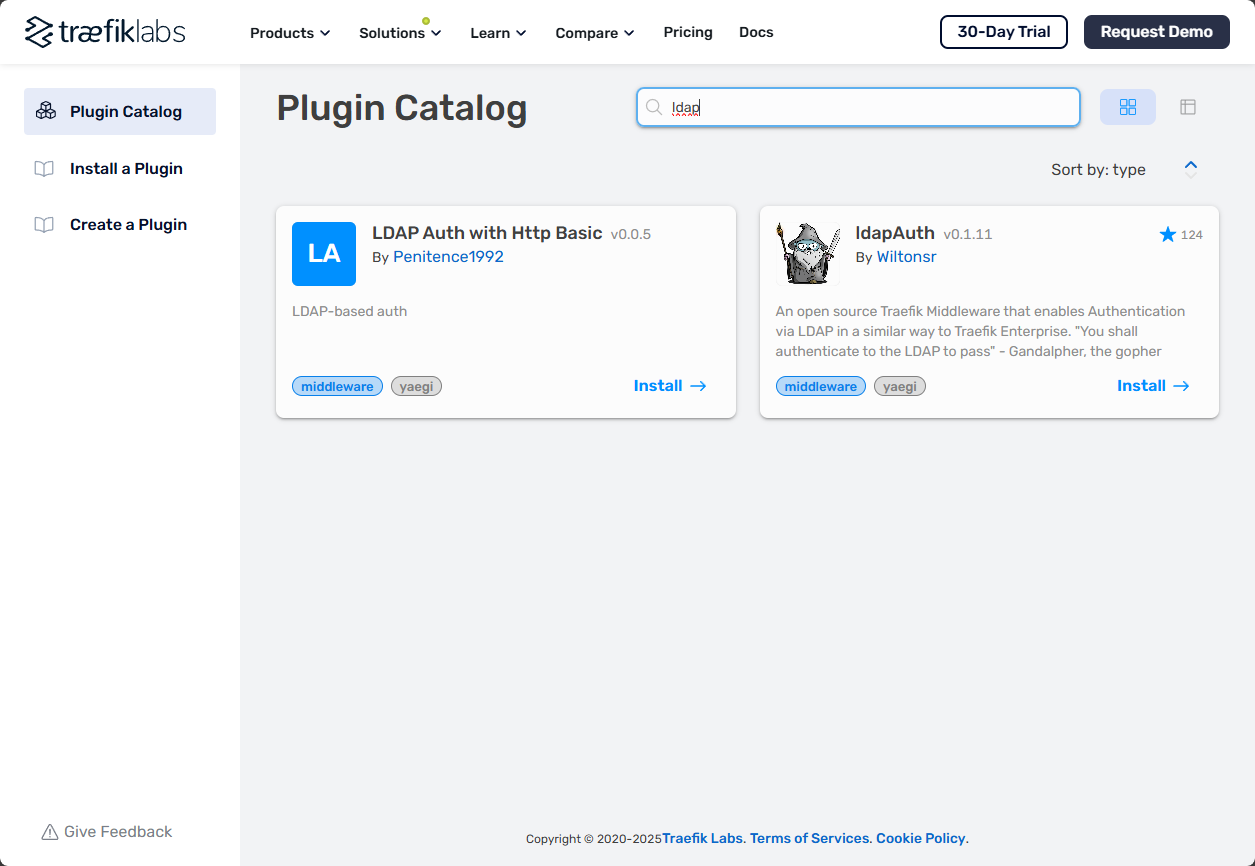Viewport: 1255px width, 866px height.
Task: Click the search magnifier icon
Action: 654,108
